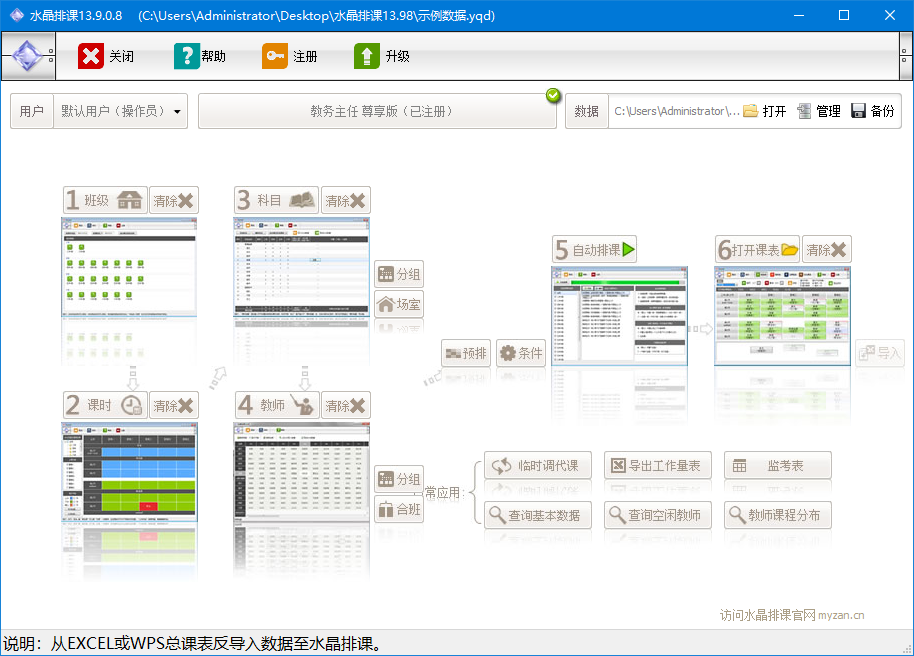Click the orange Register (注册) key icon

click(x=275, y=57)
